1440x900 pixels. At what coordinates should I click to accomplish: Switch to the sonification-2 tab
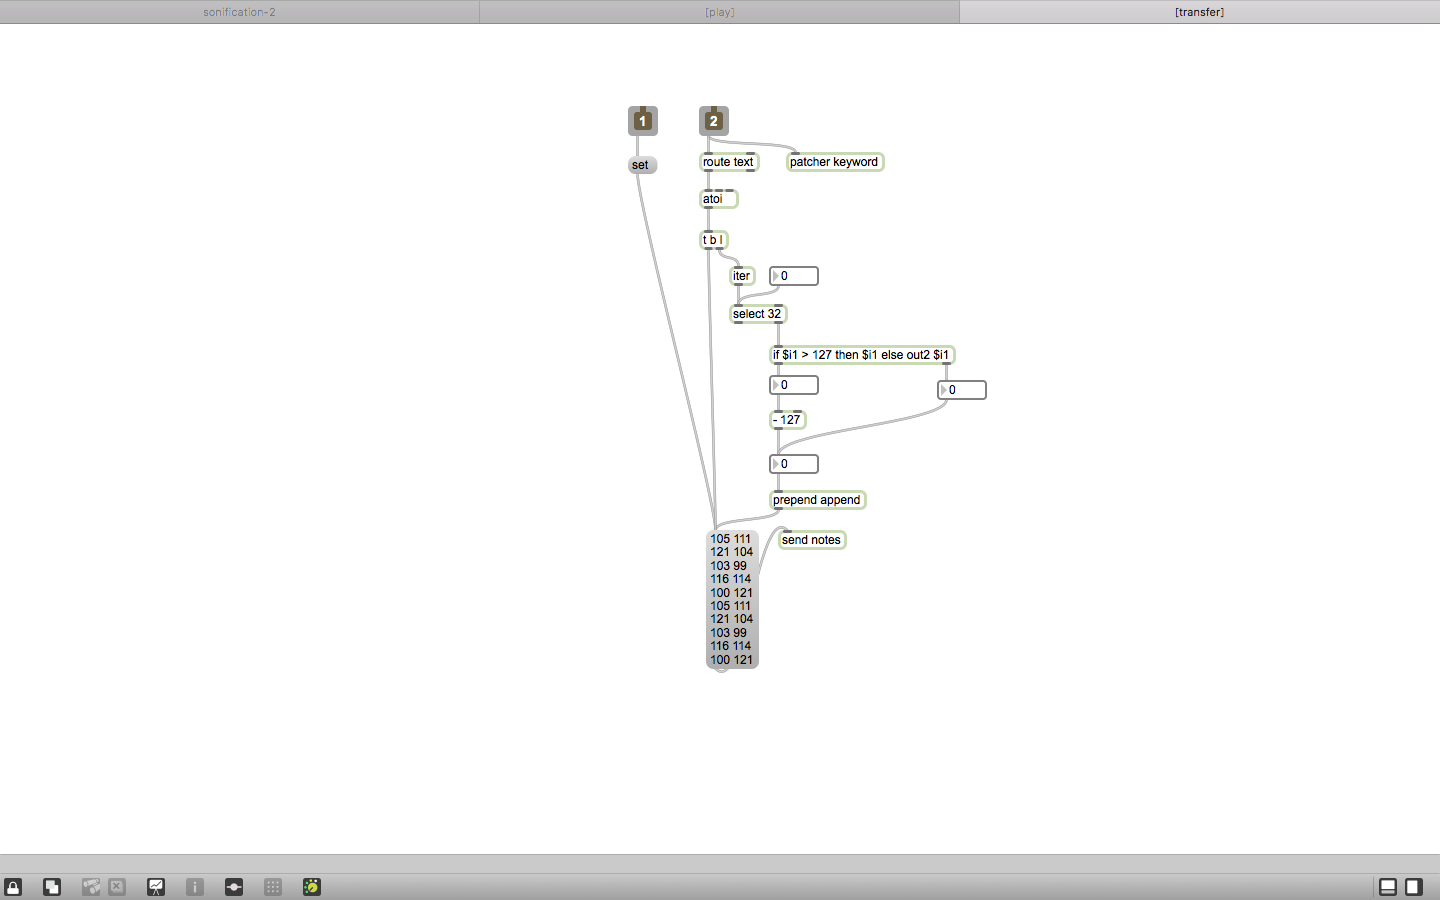pos(239,12)
